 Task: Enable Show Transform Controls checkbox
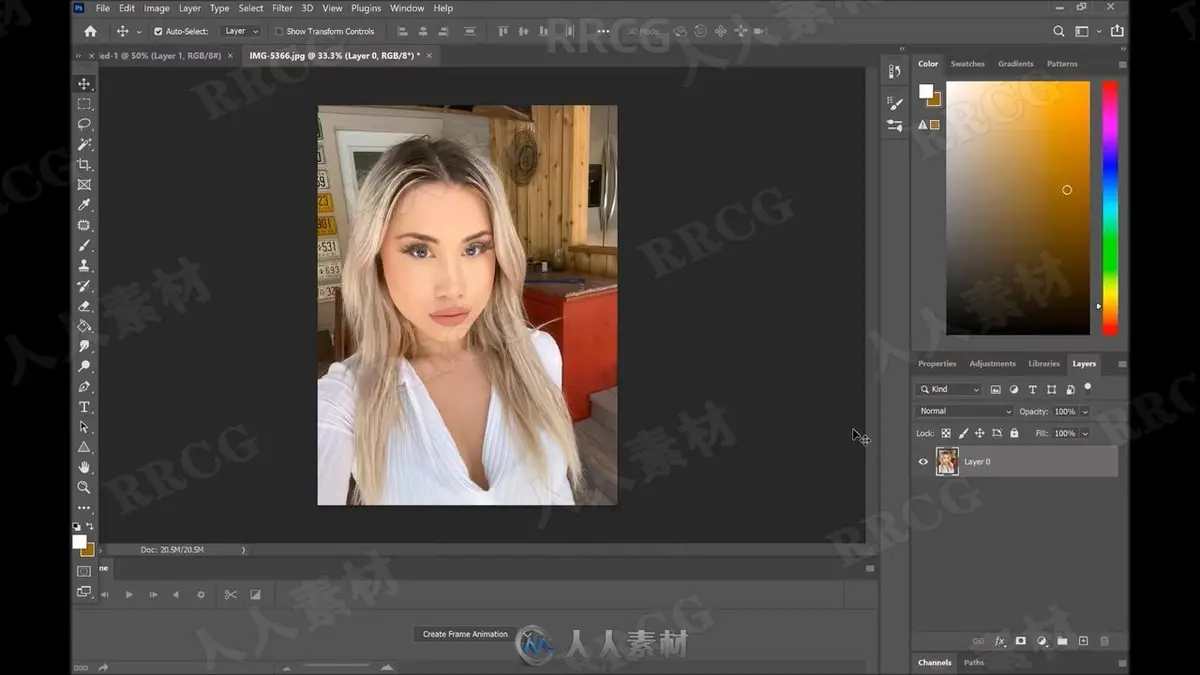pos(279,31)
